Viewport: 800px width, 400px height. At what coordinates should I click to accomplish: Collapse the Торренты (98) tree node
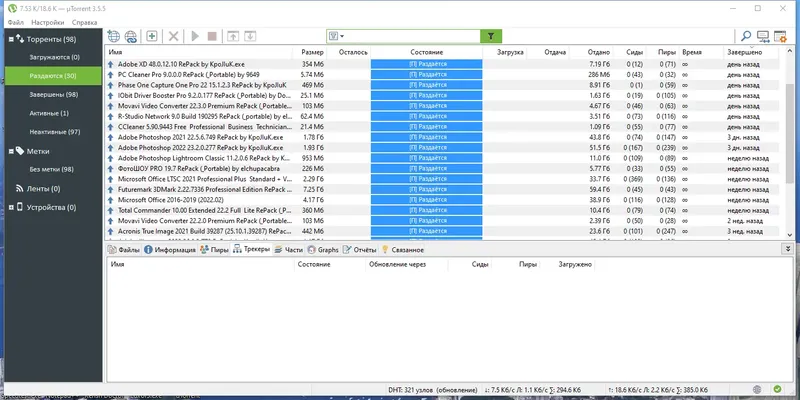tap(11, 39)
